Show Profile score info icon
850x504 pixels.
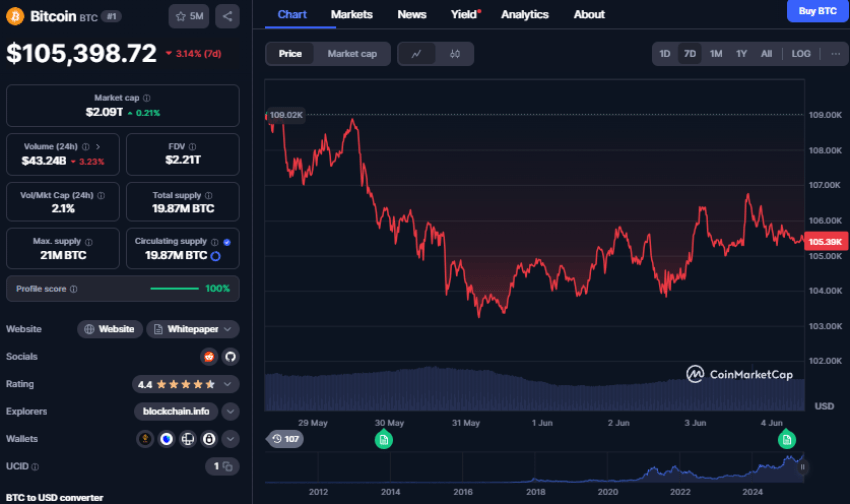[74, 289]
